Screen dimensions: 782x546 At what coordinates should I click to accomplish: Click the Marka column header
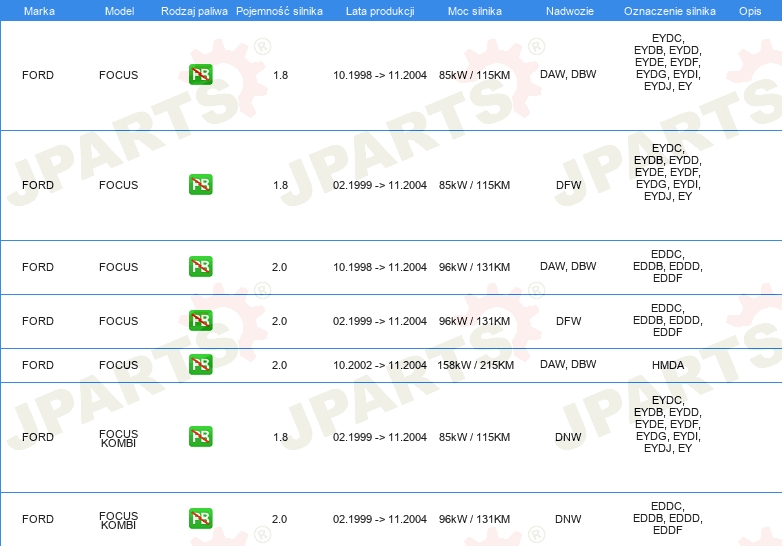click(x=39, y=11)
